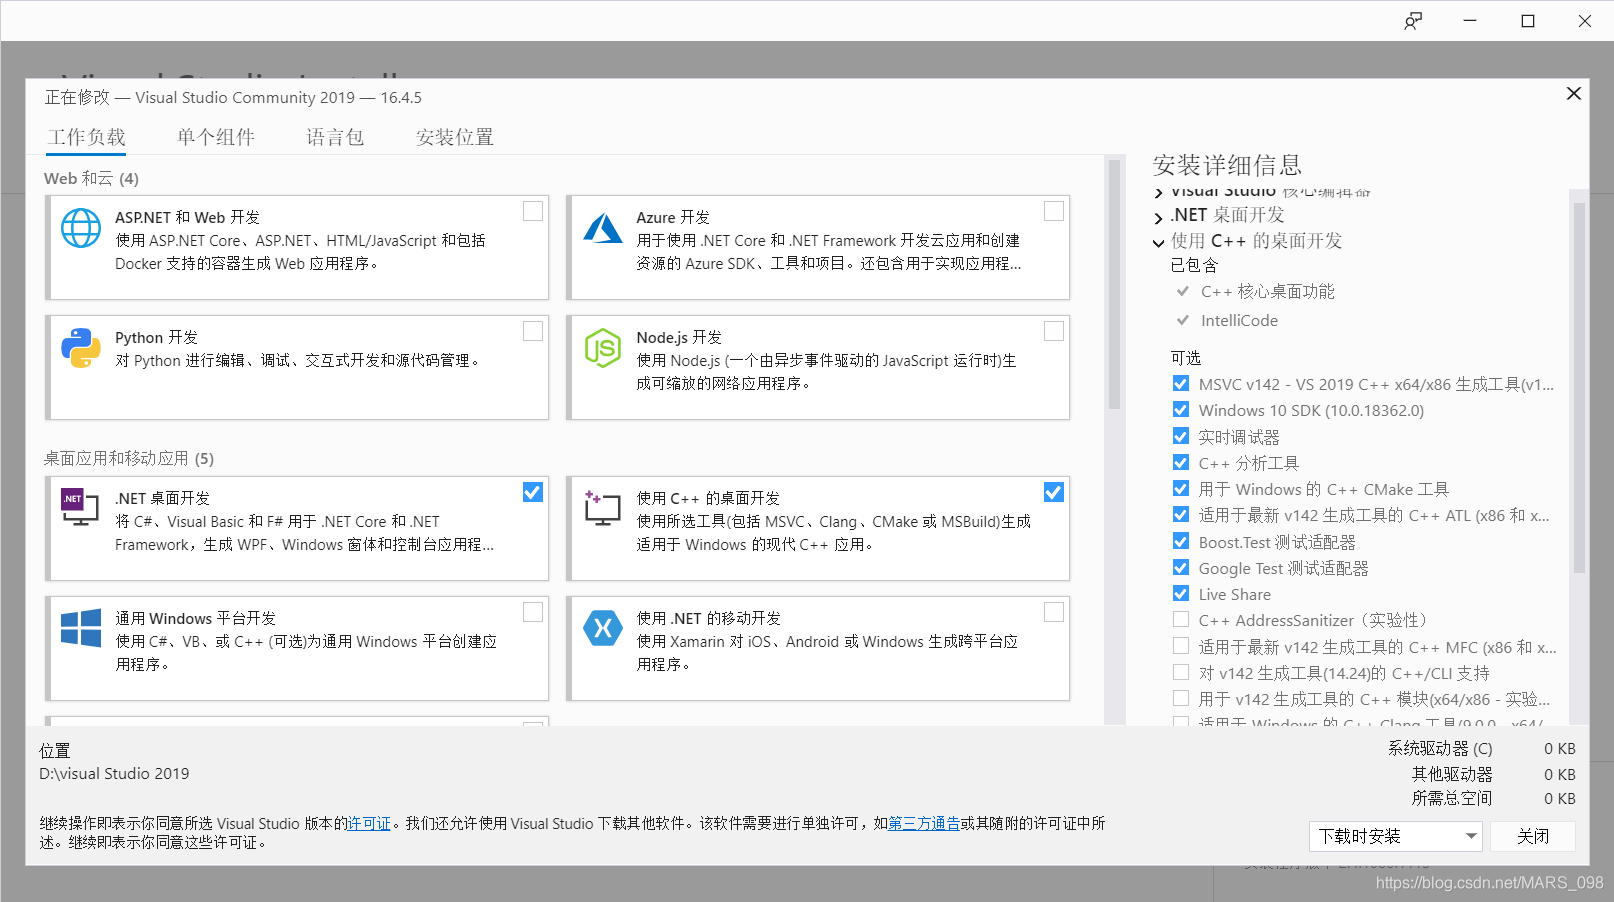The width and height of the screenshot is (1614, 902).
Task: Enable the Azure development workload checkbox
Action: click(1054, 211)
